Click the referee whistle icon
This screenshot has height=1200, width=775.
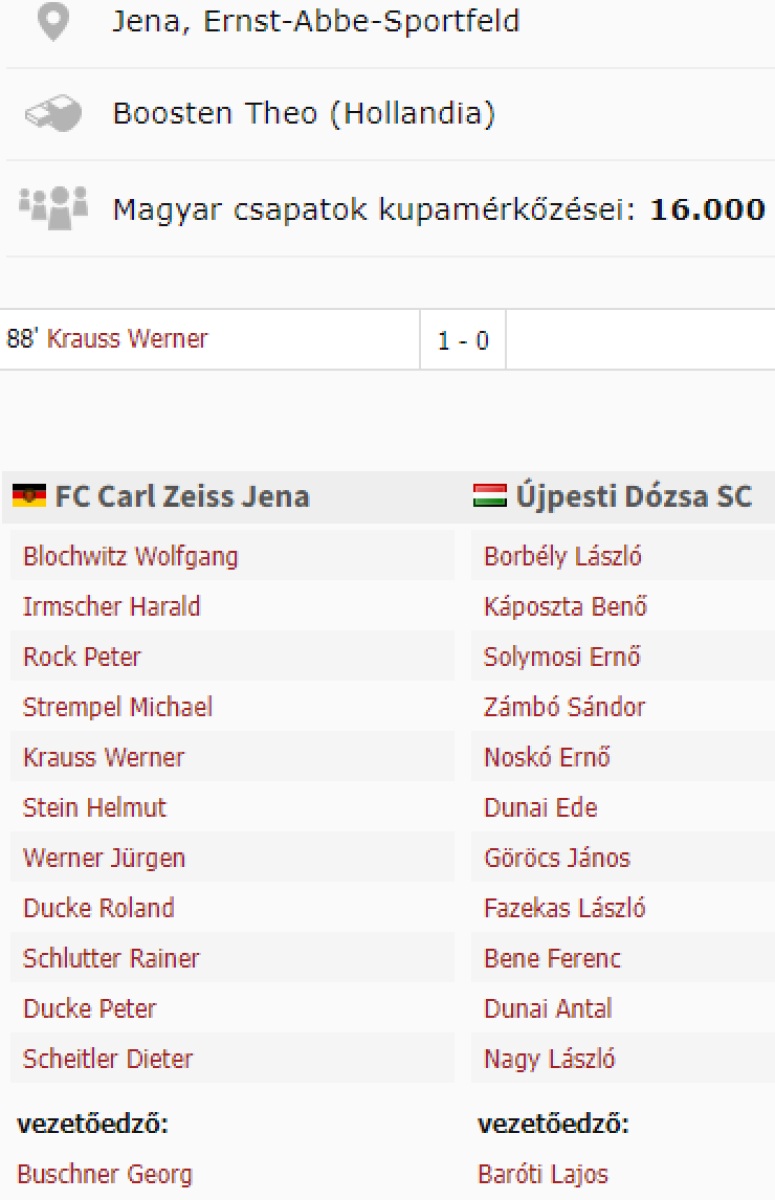click(53, 114)
